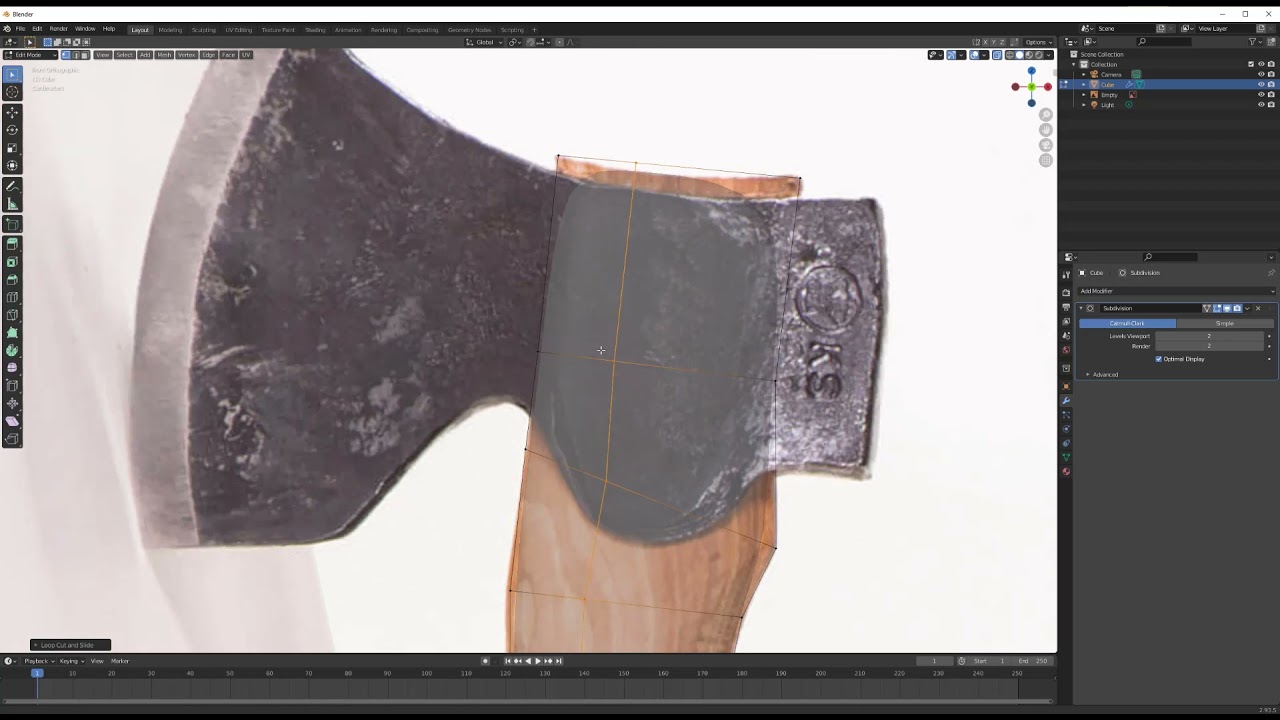Select the Edge Slide tool
This screenshot has width=1280, height=720.
pyautogui.click(x=12, y=386)
